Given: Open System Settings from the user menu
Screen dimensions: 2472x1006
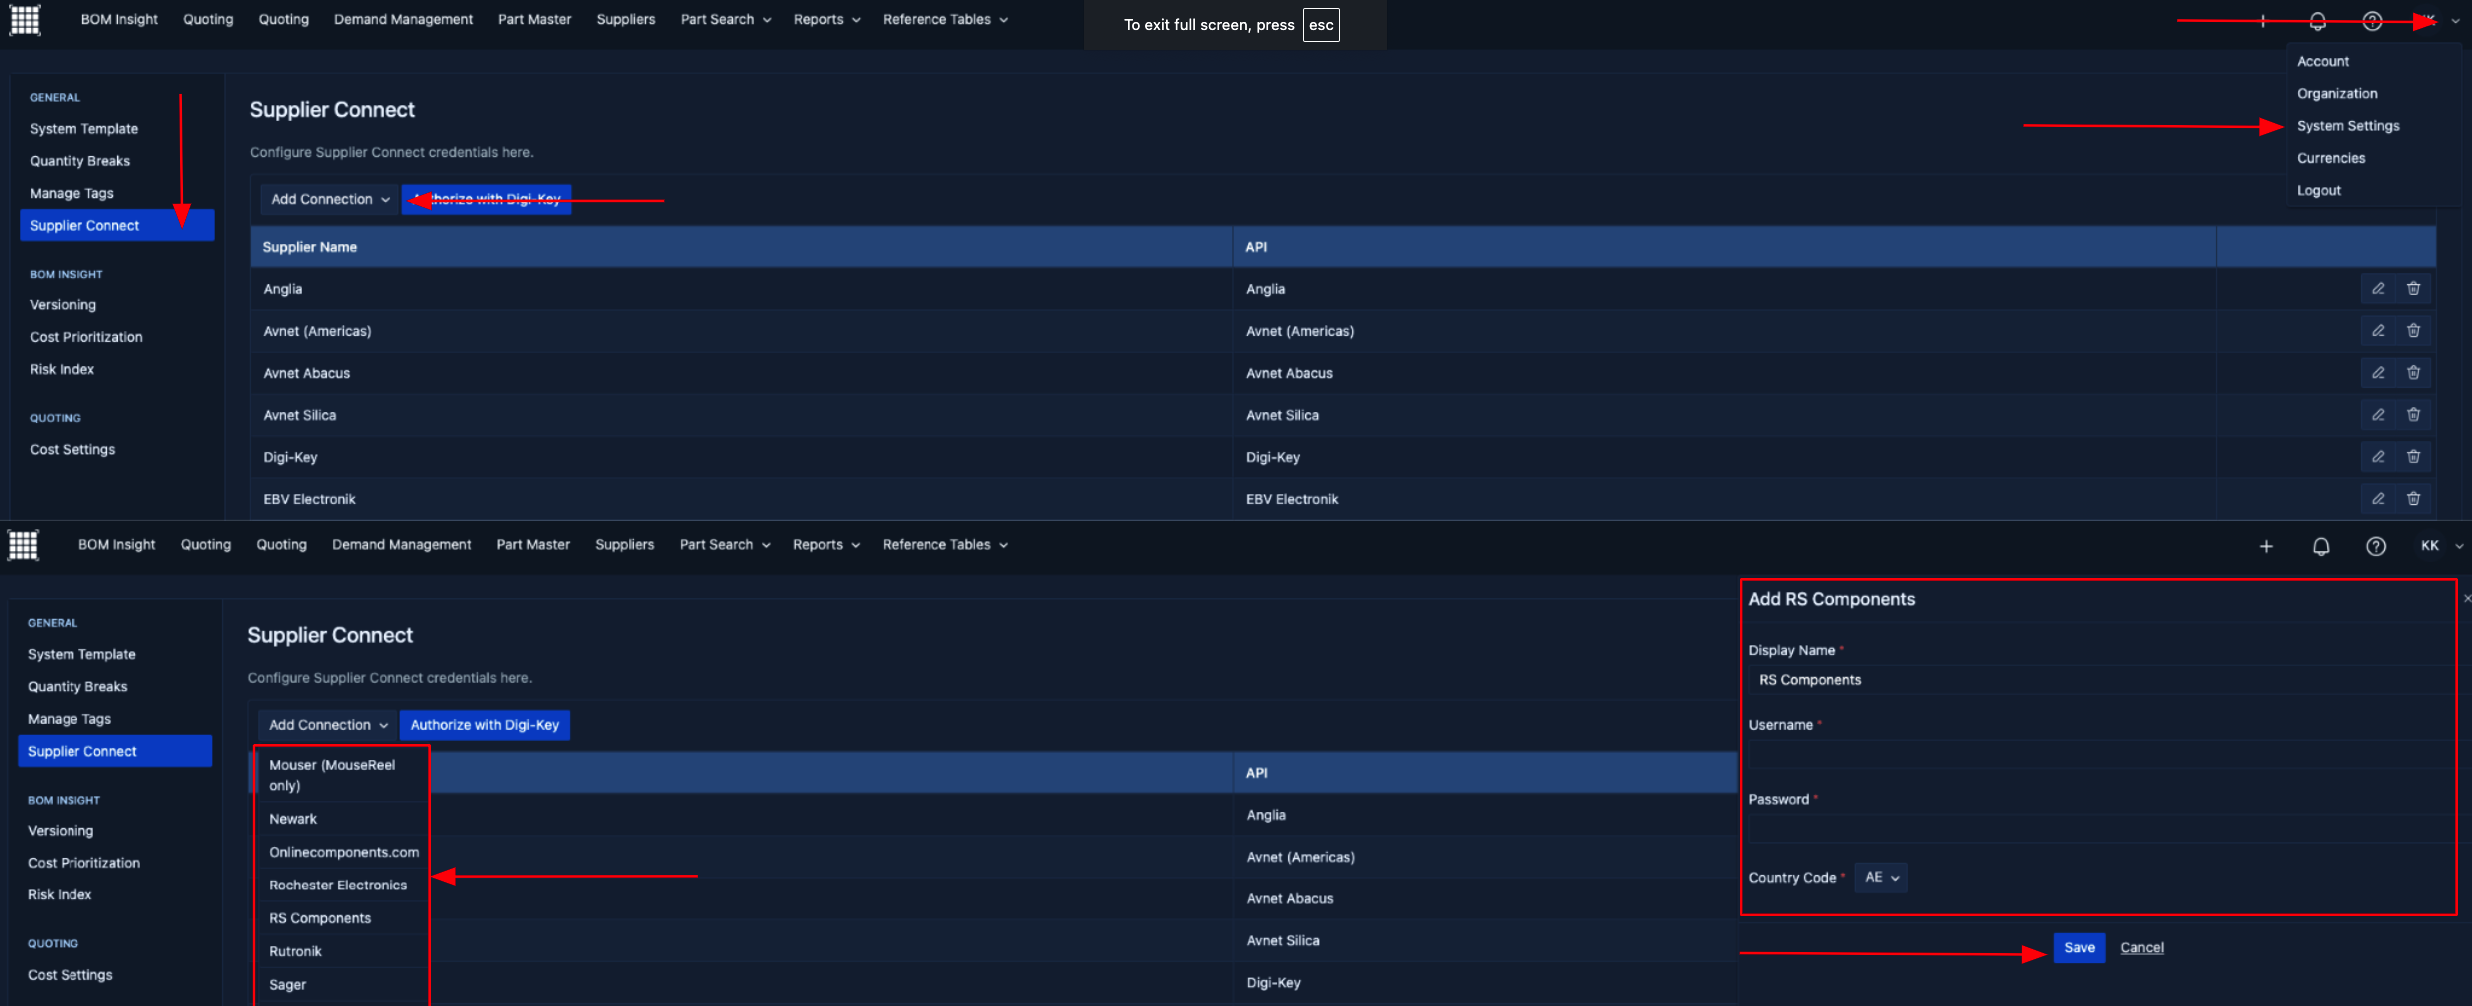Looking at the screenshot, I should (x=2347, y=126).
